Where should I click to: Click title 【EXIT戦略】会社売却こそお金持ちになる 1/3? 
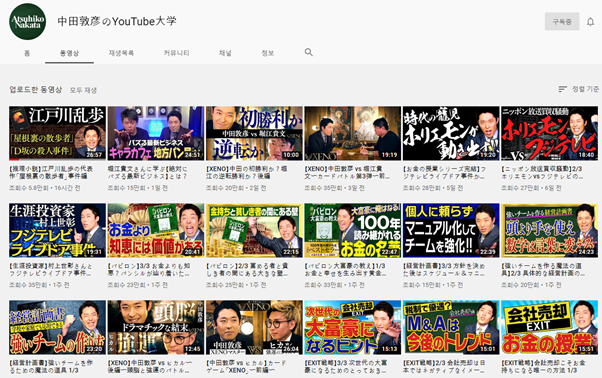click(543, 366)
